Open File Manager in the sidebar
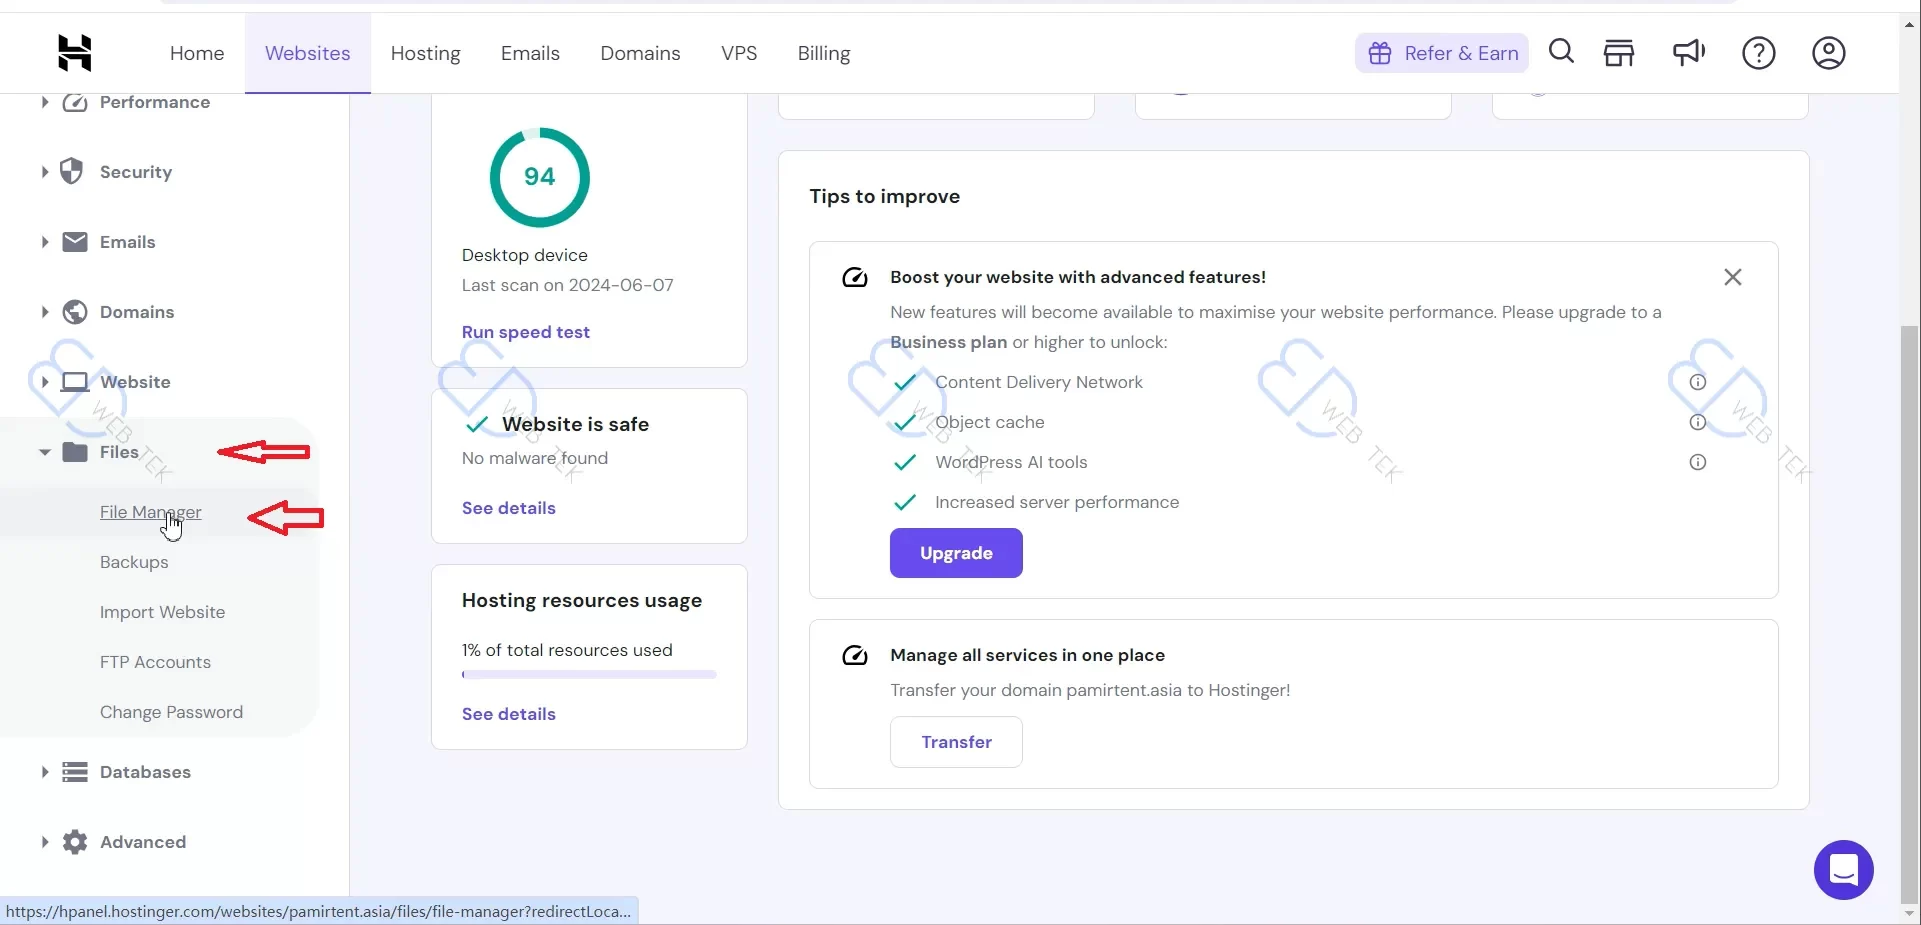1921x925 pixels. pyautogui.click(x=150, y=512)
